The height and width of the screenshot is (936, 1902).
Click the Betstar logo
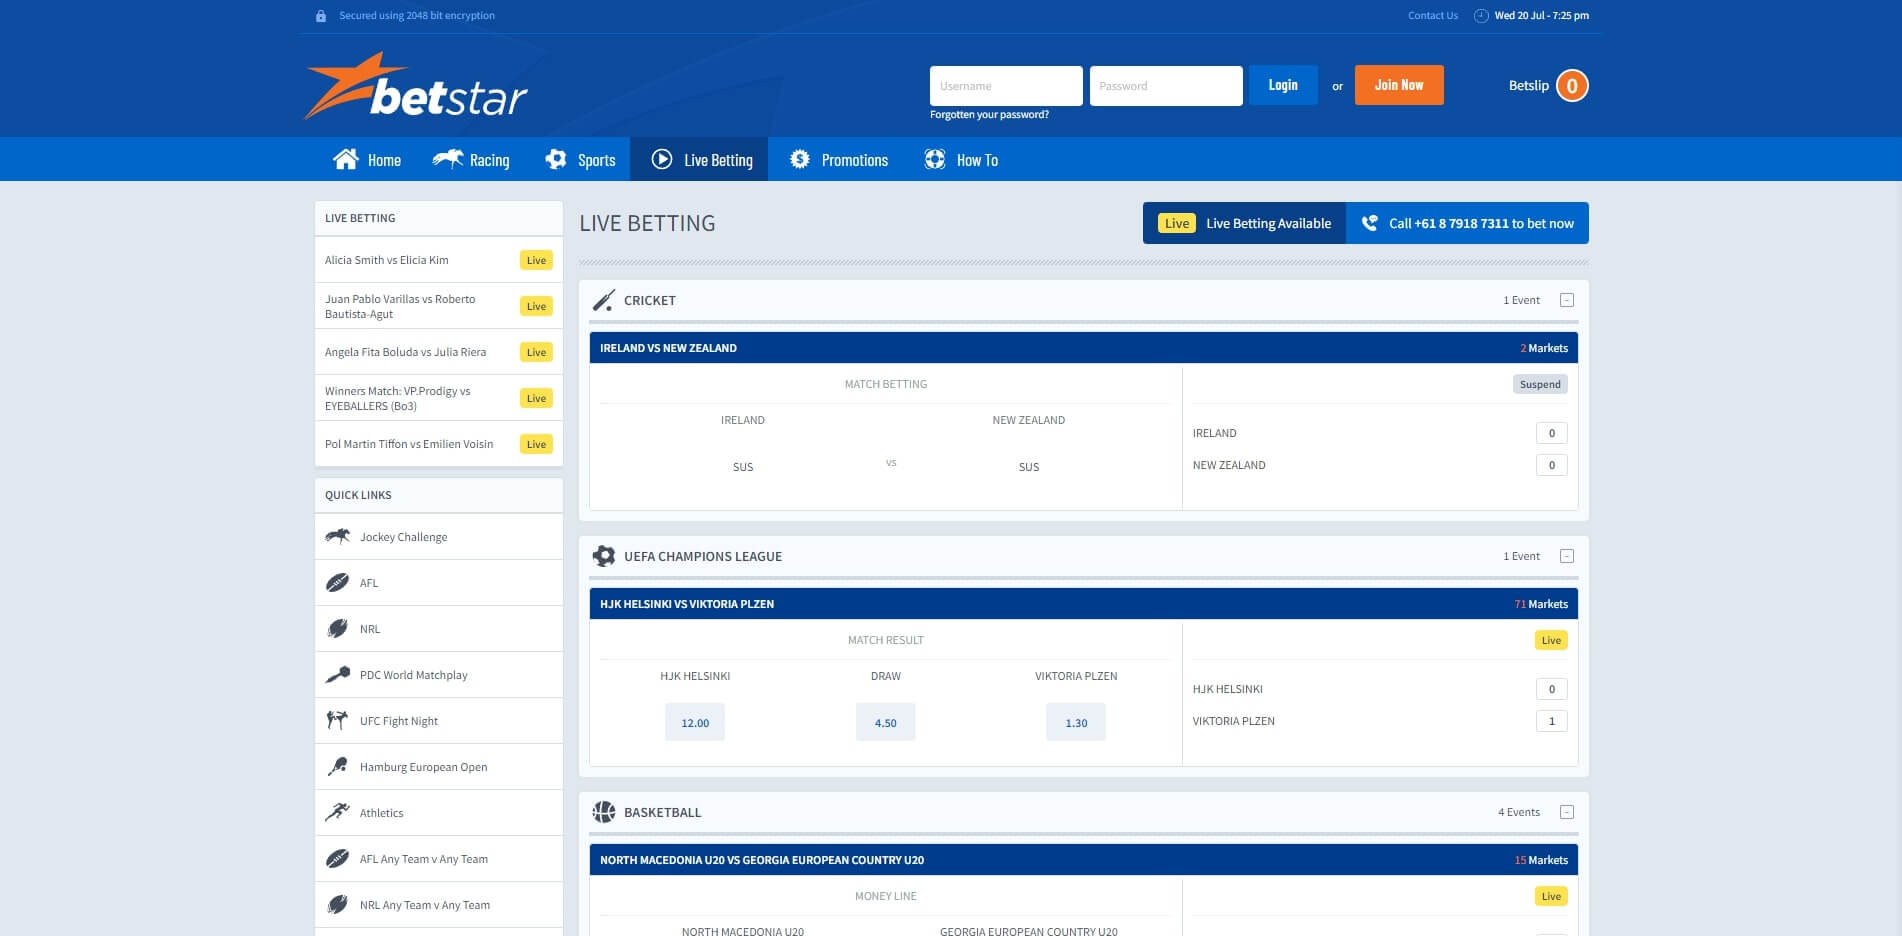coord(416,86)
